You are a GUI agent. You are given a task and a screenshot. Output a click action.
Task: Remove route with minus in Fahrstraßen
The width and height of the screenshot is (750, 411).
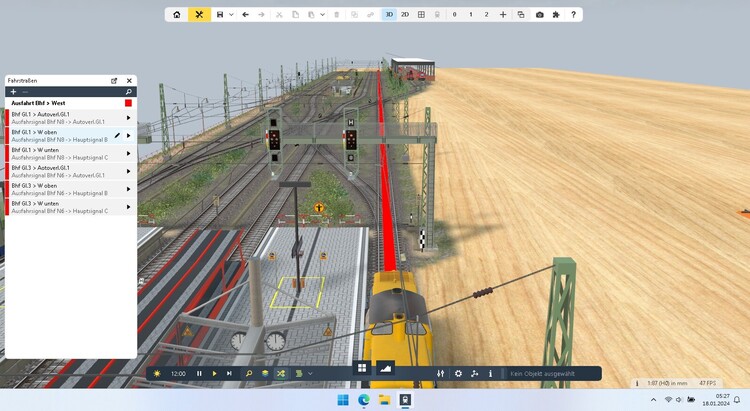(25, 92)
